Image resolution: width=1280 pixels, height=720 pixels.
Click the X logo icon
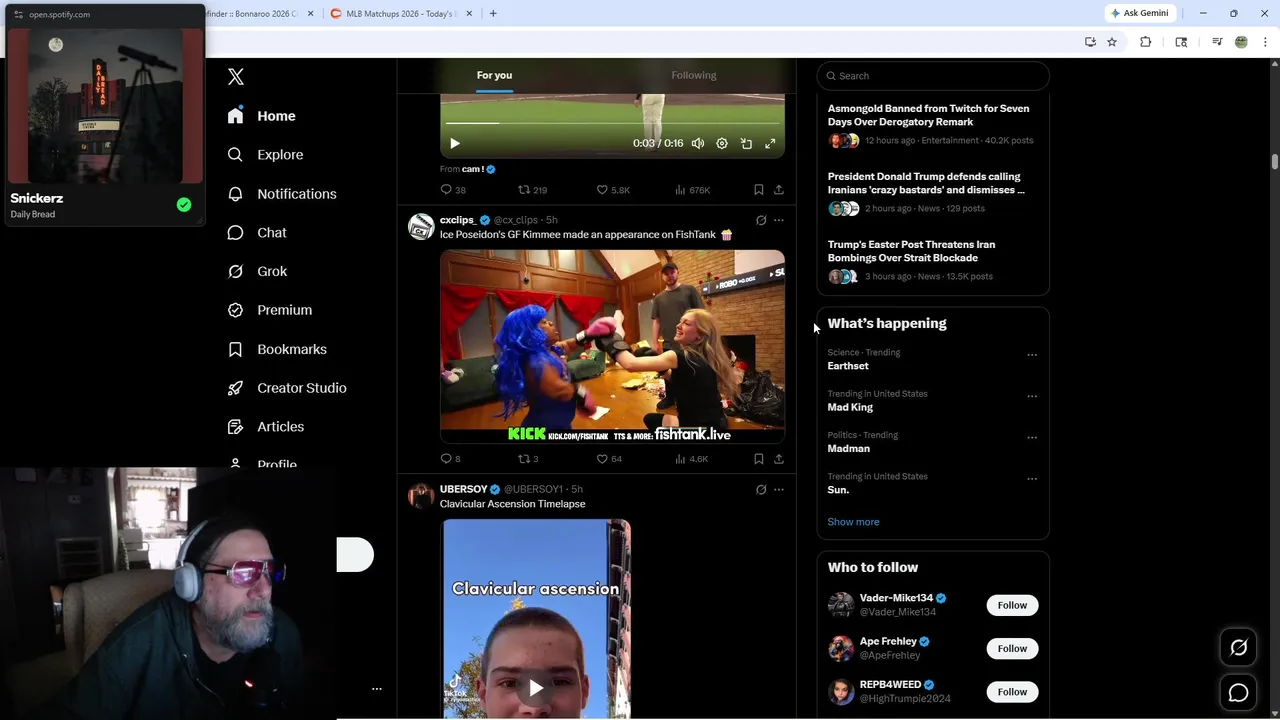click(236, 77)
